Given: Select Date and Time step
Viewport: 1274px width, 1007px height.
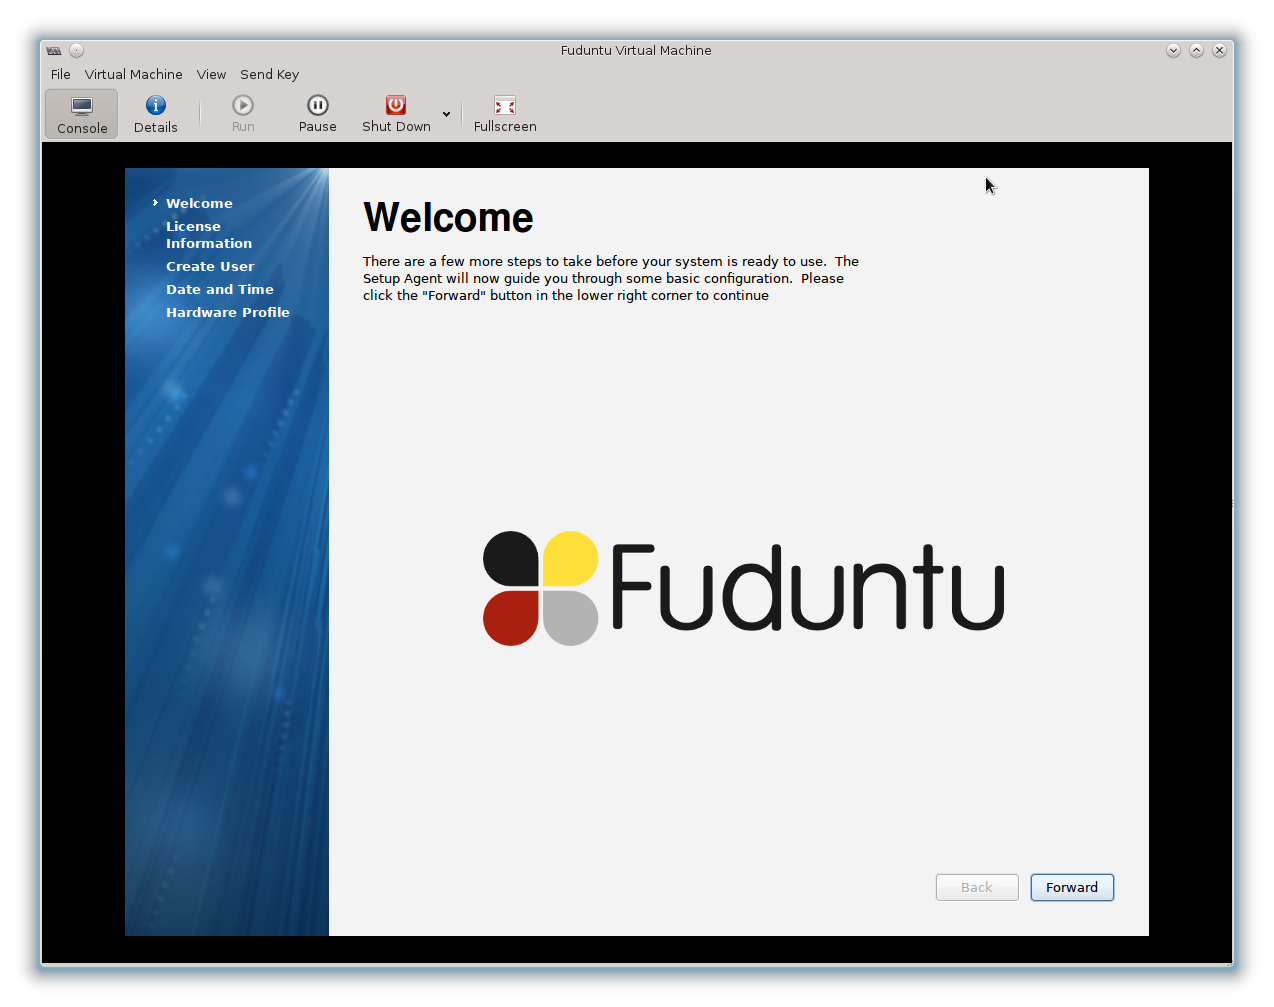Looking at the screenshot, I should tap(220, 289).
